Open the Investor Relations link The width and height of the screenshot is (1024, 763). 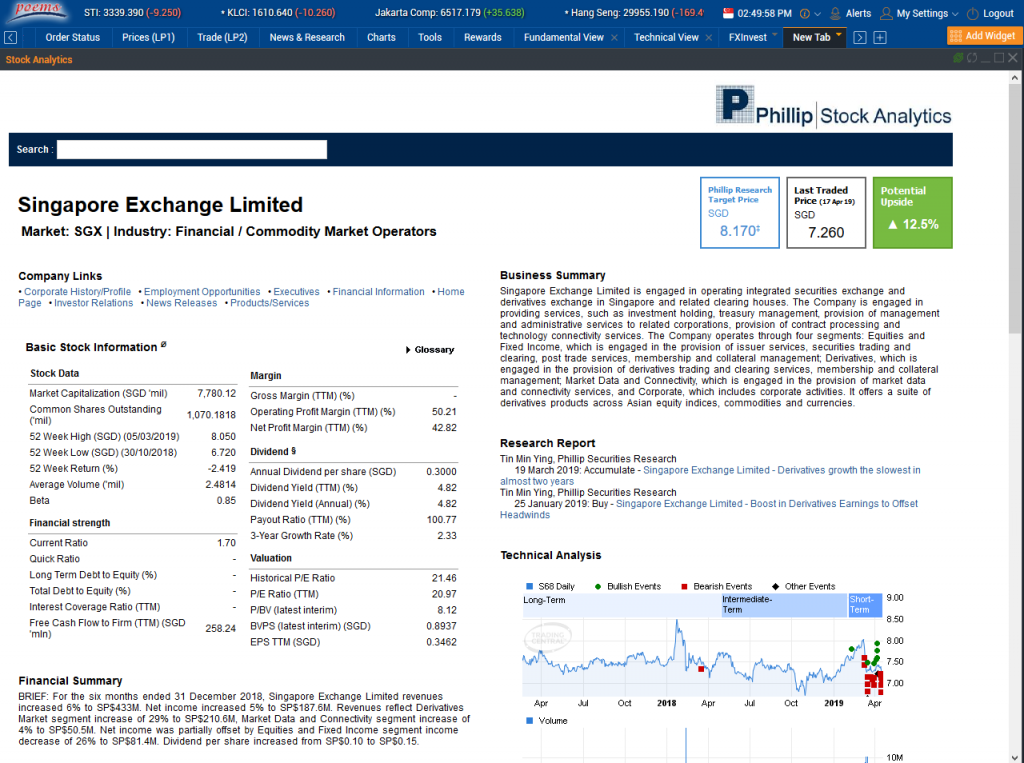(93, 303)
